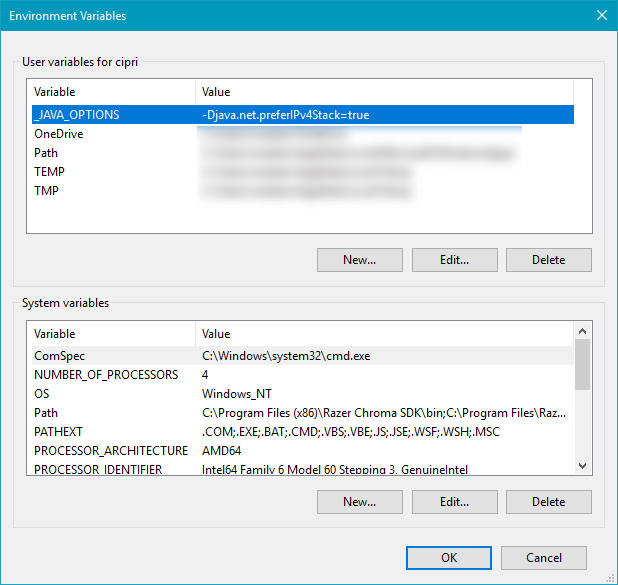Select the TEMP user variable
This screenshot has width=618, height=585.
pos(303,171)
